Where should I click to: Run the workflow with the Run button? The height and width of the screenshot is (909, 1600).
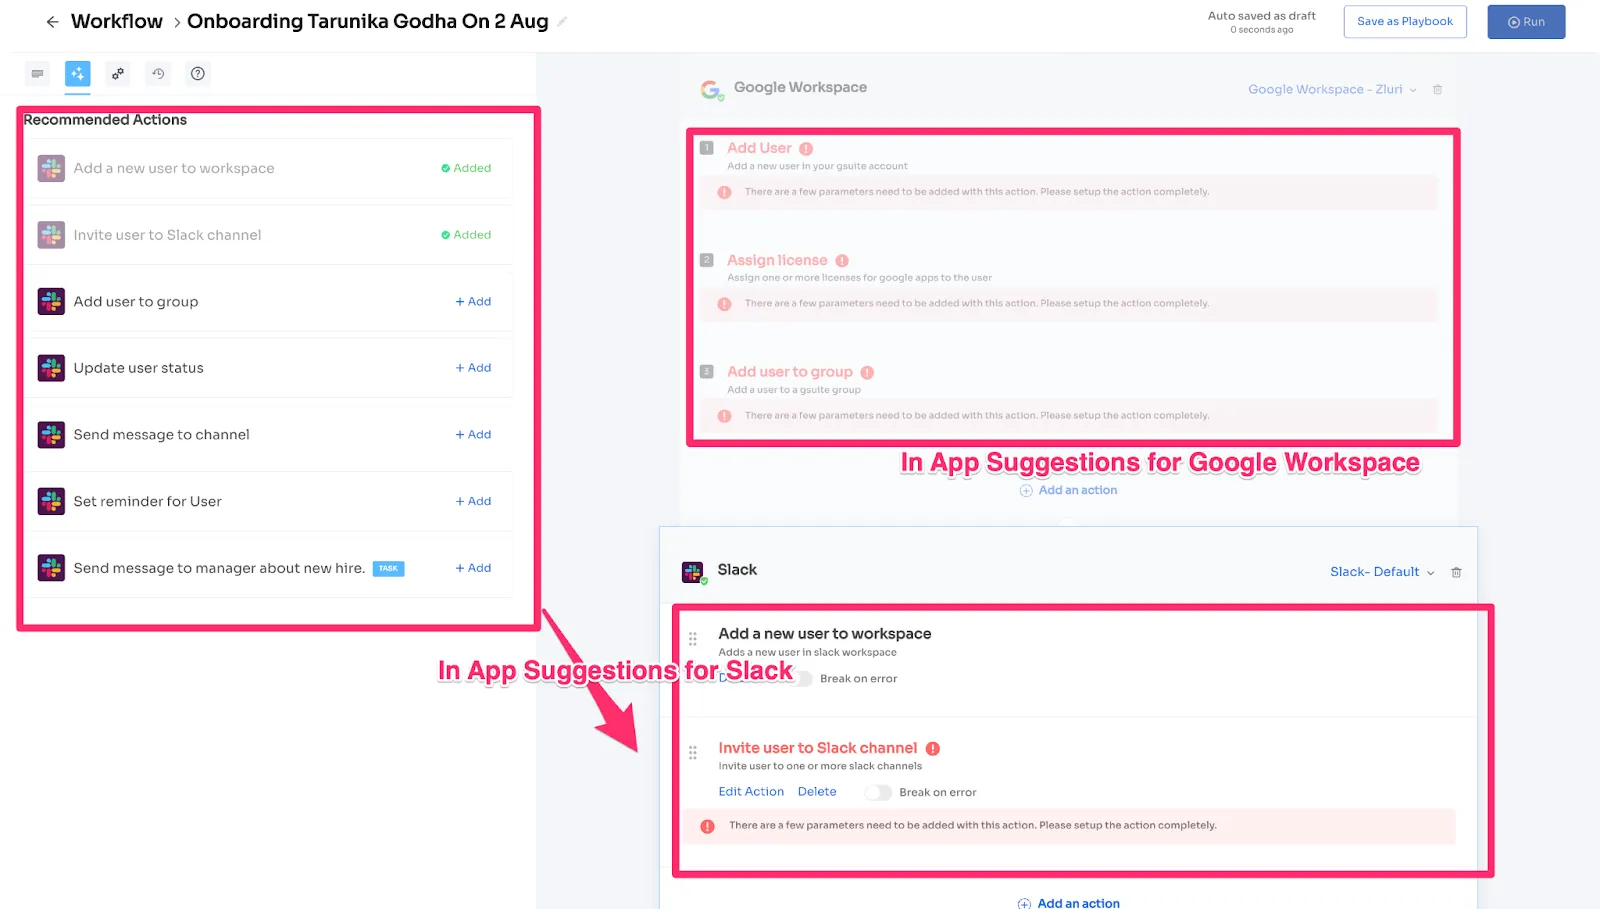click(x=1526, y=22)
